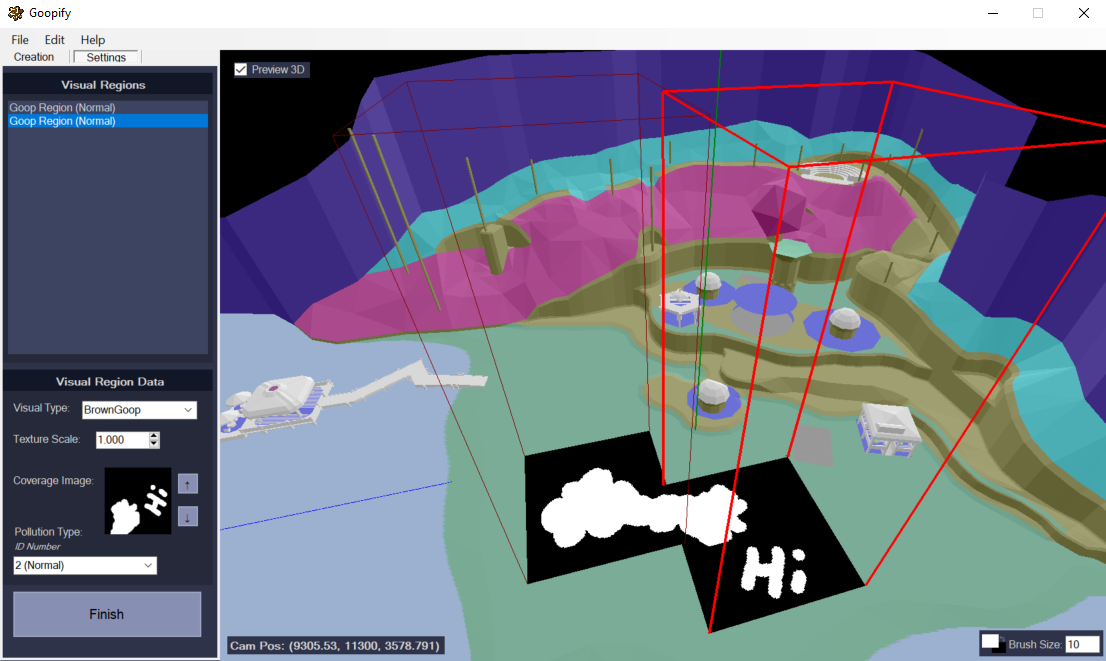Open the File menu
This screenshot has height=661, width=1106.
click(20, 40)
